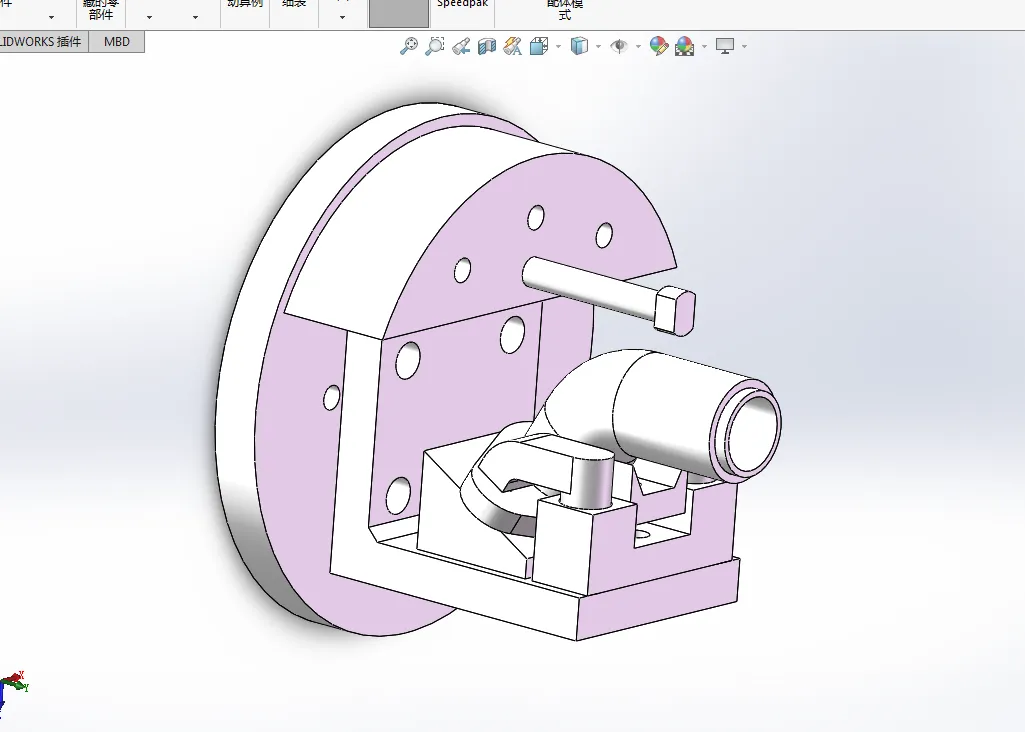Click the View Settings monitor icon

point(725,46)
